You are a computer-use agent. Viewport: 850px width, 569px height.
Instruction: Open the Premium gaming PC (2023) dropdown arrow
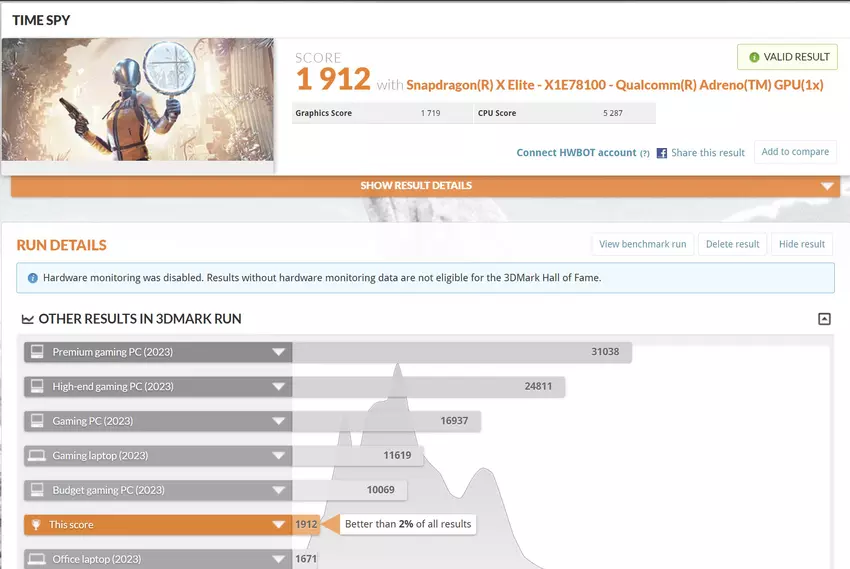pos(278,352)
